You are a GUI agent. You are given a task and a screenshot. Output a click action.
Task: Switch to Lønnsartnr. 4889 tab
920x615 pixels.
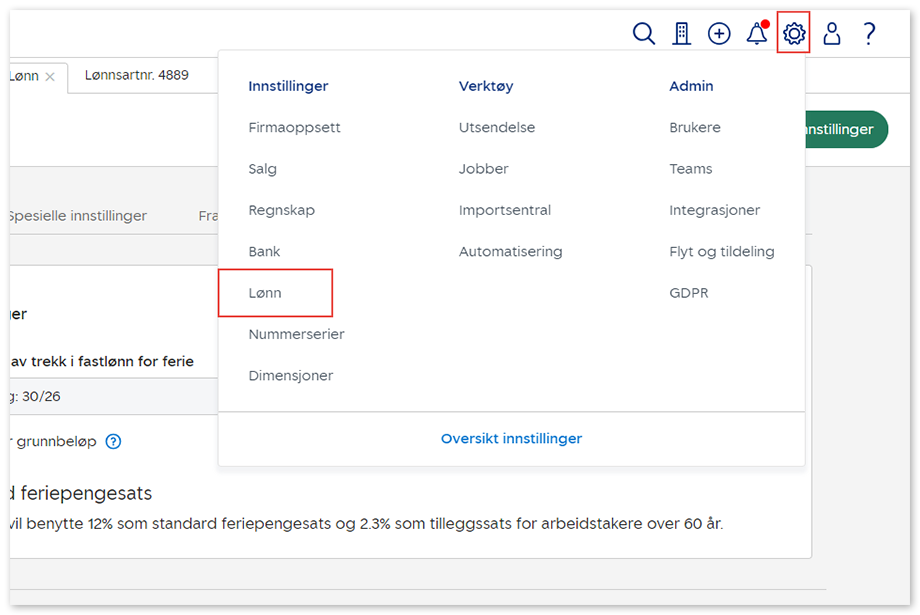(137, 75)
